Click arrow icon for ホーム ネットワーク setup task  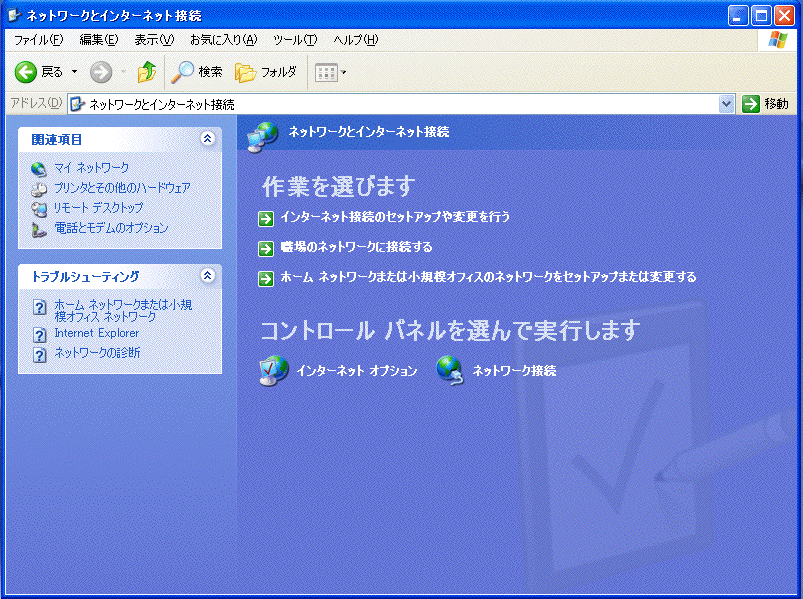[x=266, y=279]
